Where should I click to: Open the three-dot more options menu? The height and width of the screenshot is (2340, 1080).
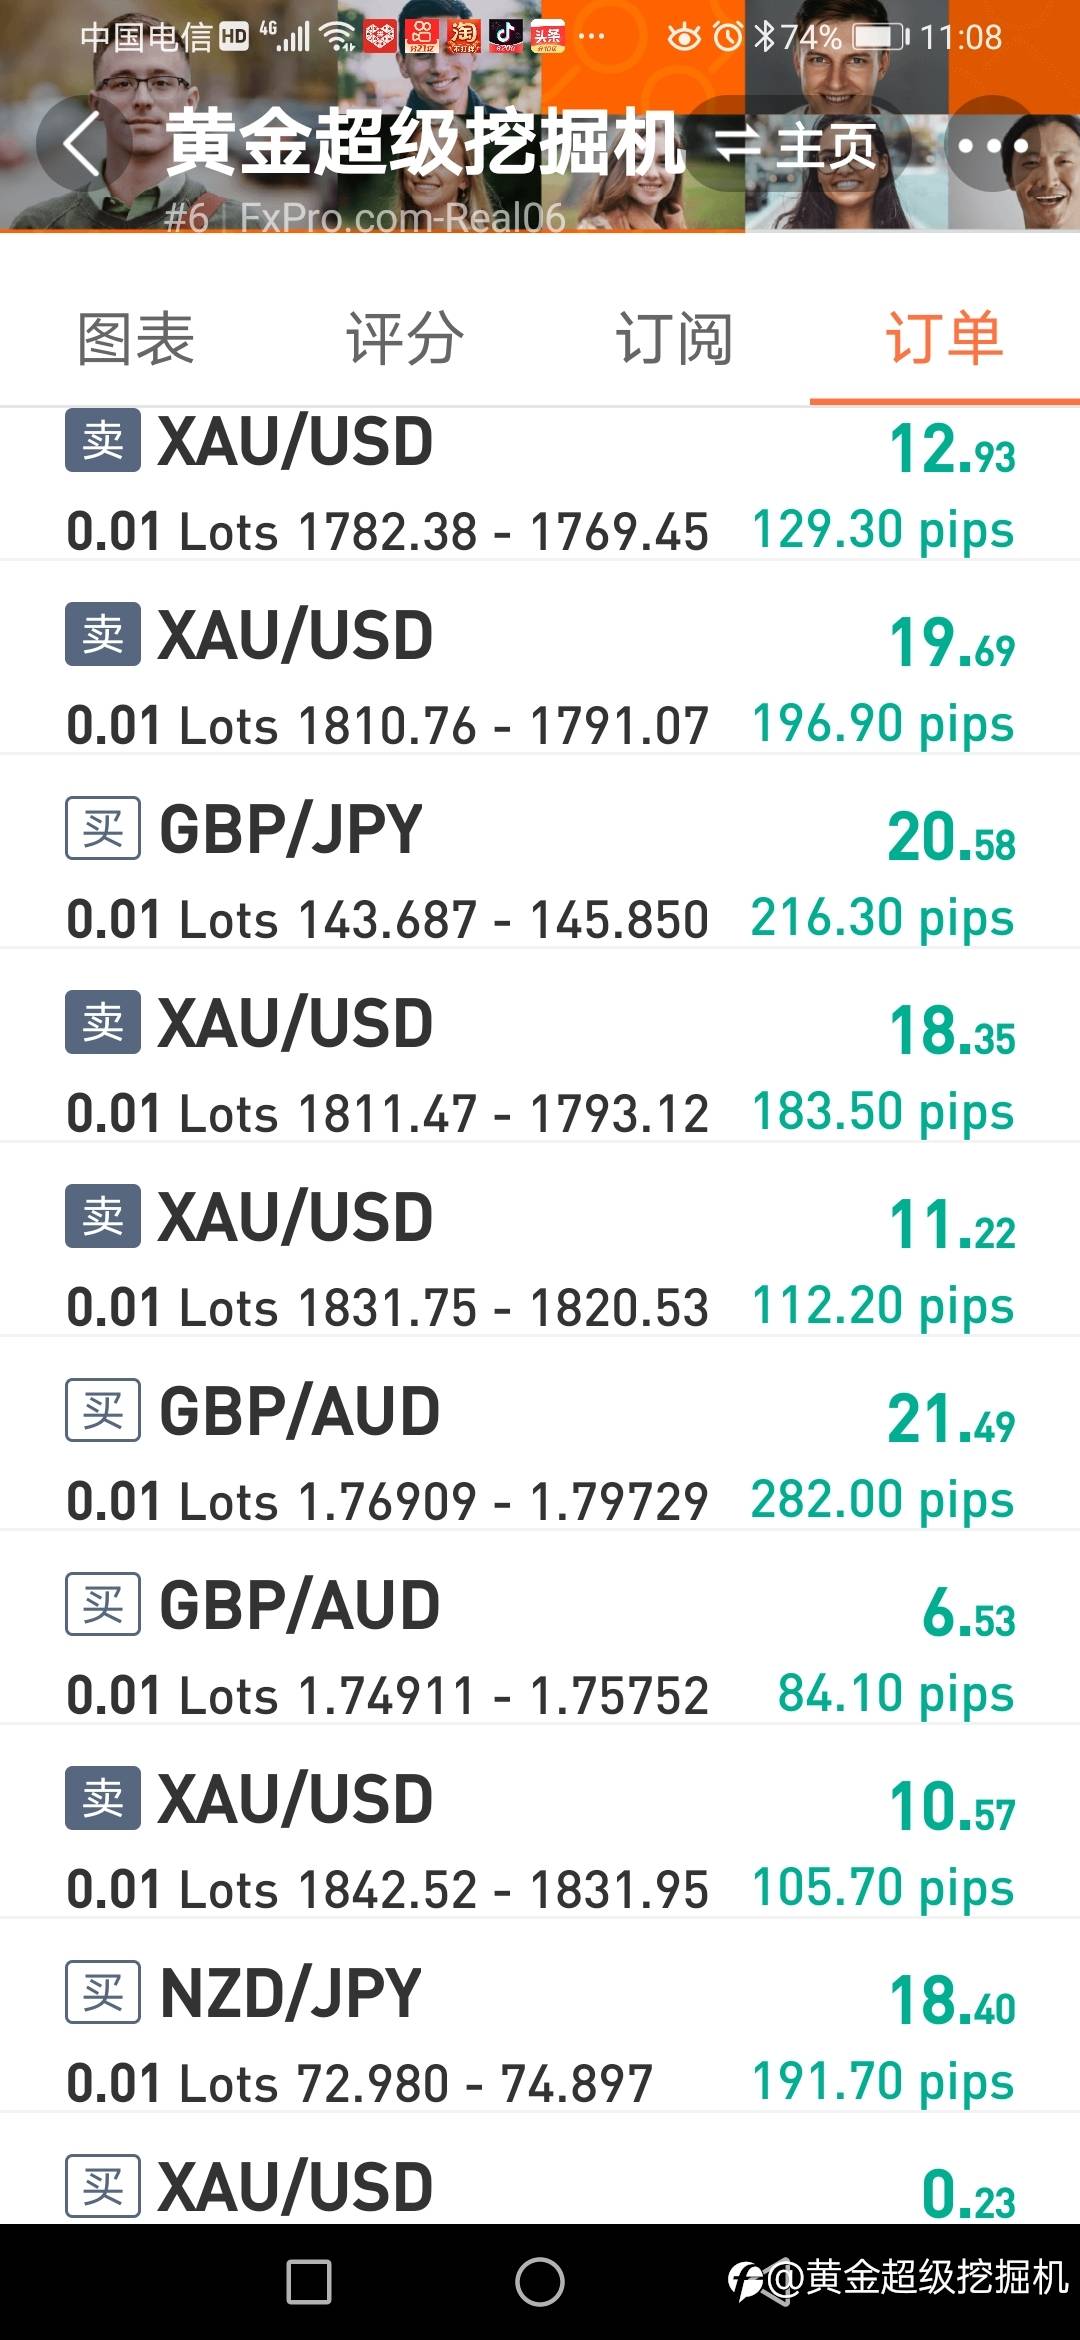coord(992,146)
